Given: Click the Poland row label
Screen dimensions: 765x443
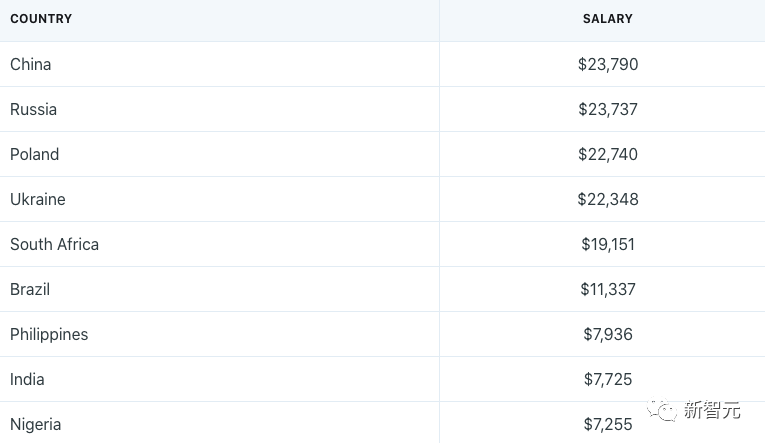Looking at the screenshot, I should click(x=35, y=154).
